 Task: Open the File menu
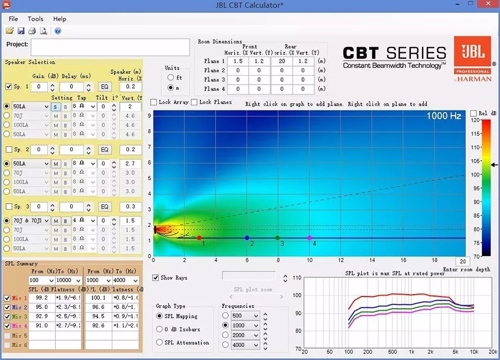(13, 19)
